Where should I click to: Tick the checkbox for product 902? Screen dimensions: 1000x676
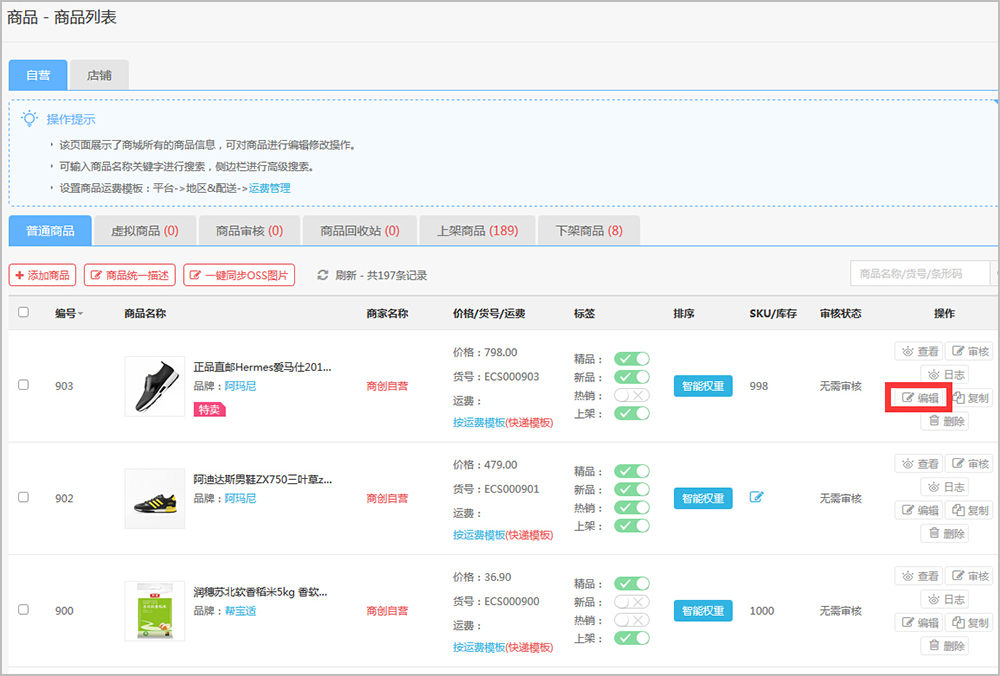coord(24,497)
